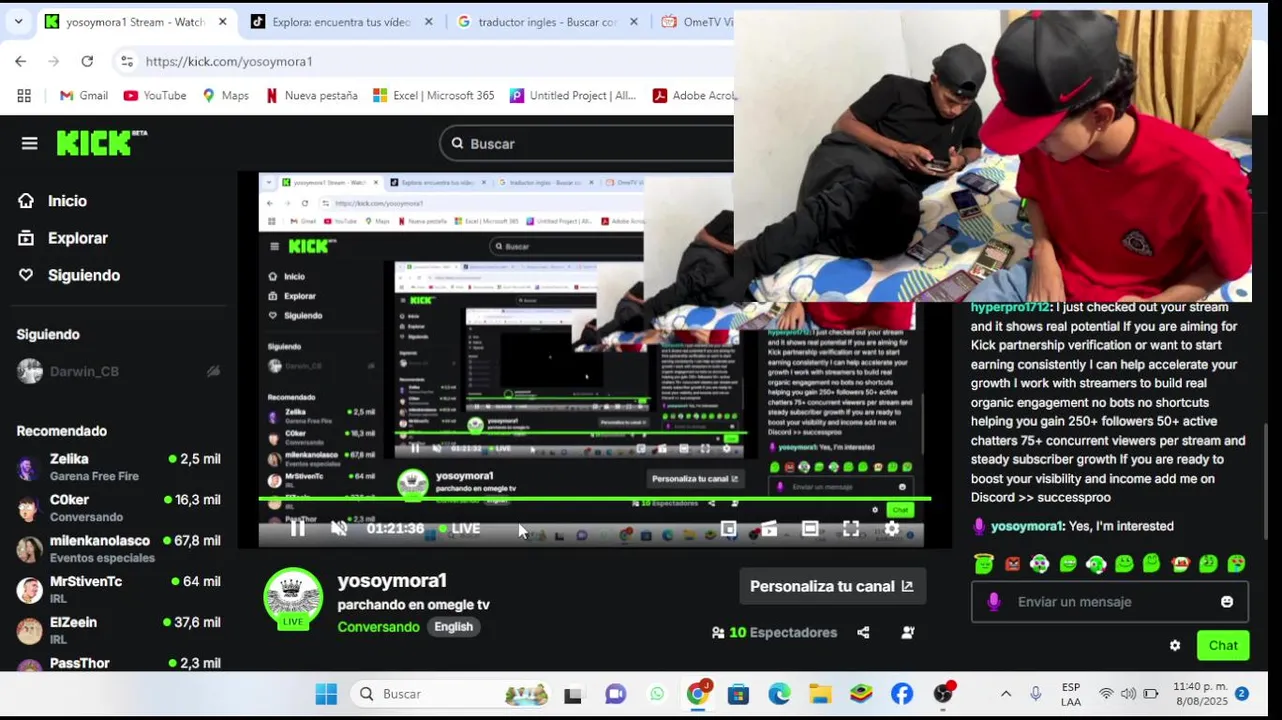
Task: Open milenkanolasco recommended channel
Action: (118, 549)
